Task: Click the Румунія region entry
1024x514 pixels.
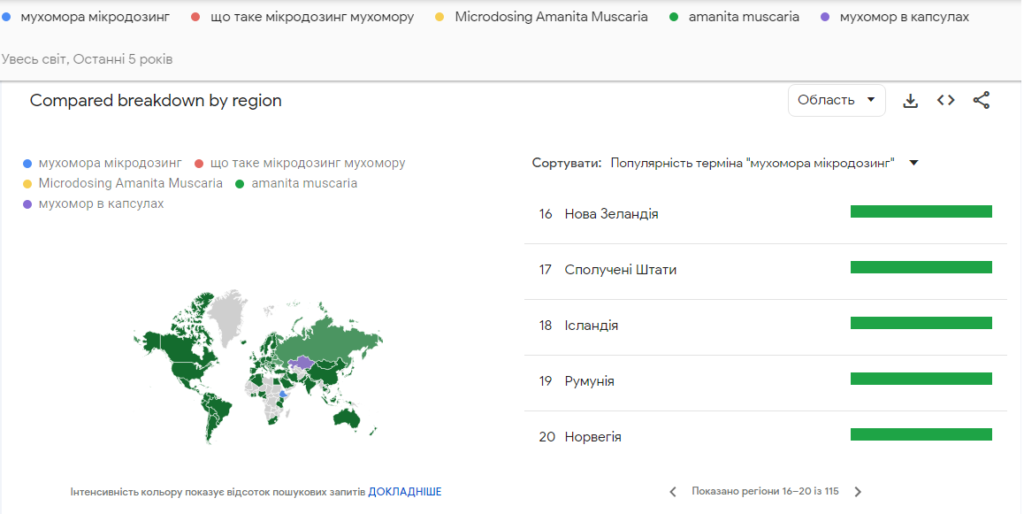Action: point(589,382)
